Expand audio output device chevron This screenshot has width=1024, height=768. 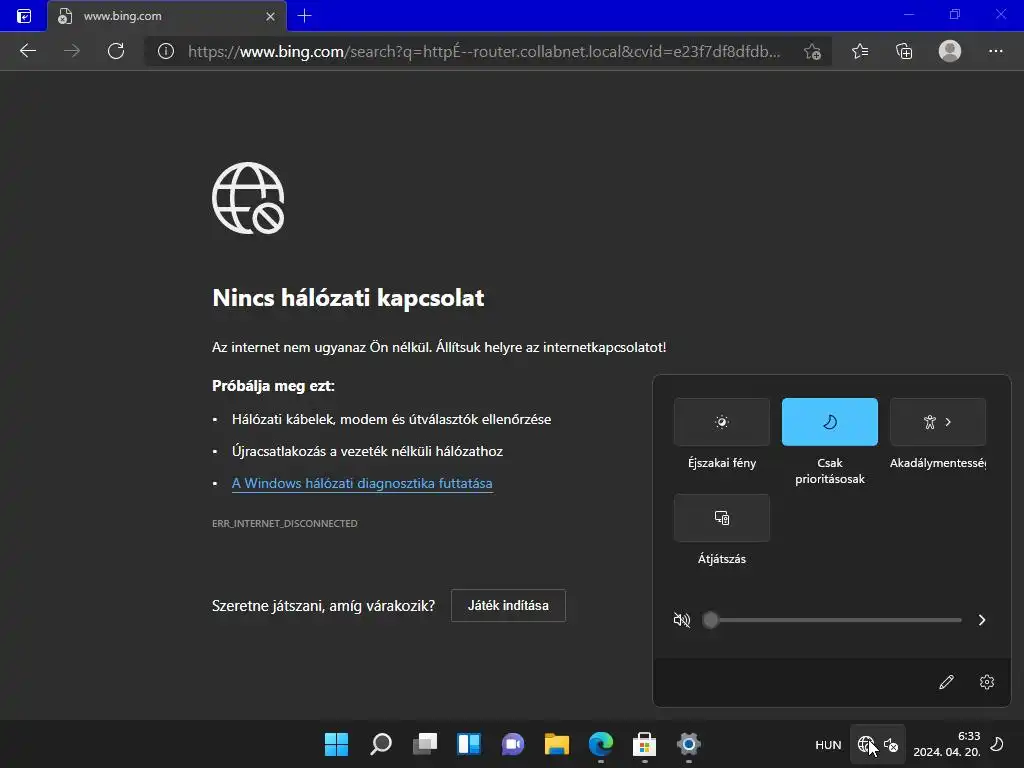(x=982, y=620)
